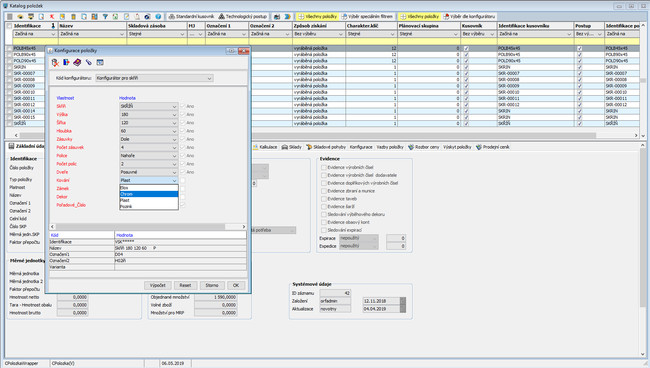Open the Skříň value dropdown
650x368 pixels.
pyautogui.click(x=149, y=106)
